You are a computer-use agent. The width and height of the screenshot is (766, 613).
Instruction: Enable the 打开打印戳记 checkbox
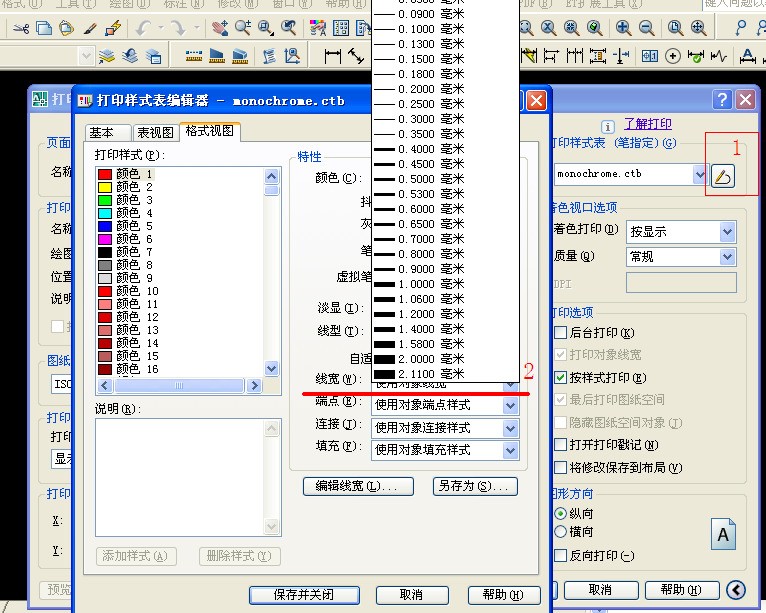coord(560,445)
